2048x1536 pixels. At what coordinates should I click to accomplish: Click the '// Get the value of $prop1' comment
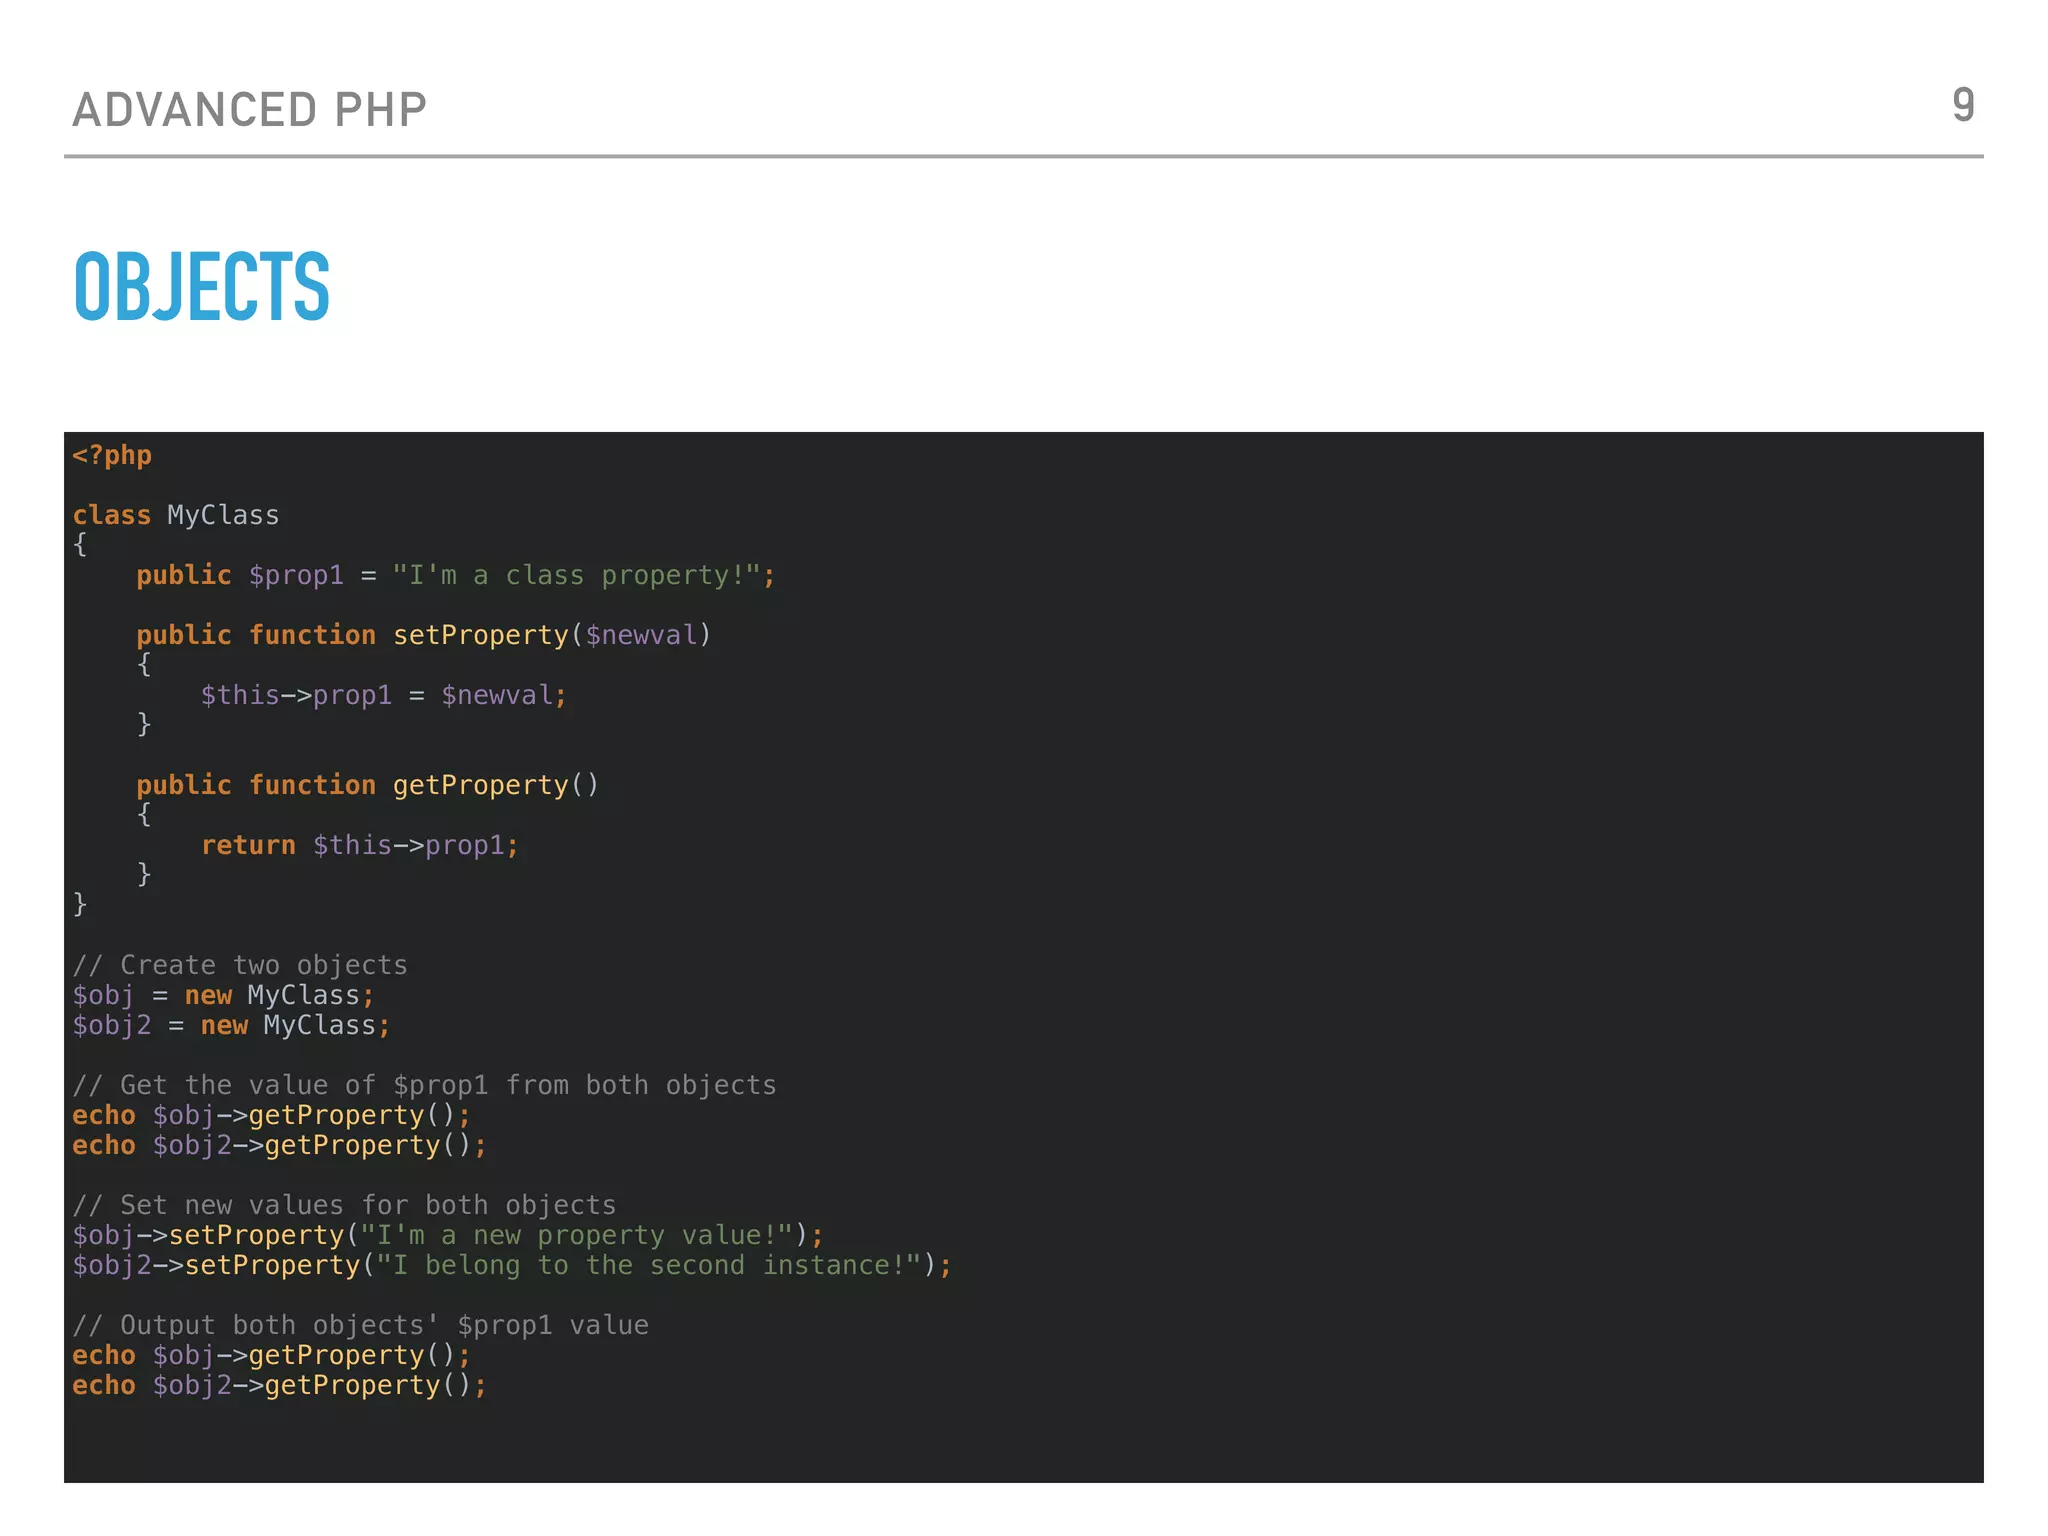pyautogui.click(x=424, y=1085)
